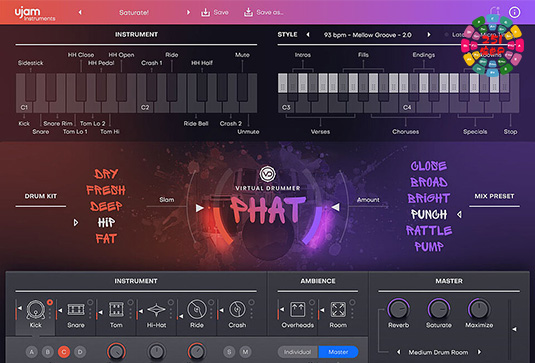
Task: Choose the PUMP mix preset
Action: pos(429,246)
